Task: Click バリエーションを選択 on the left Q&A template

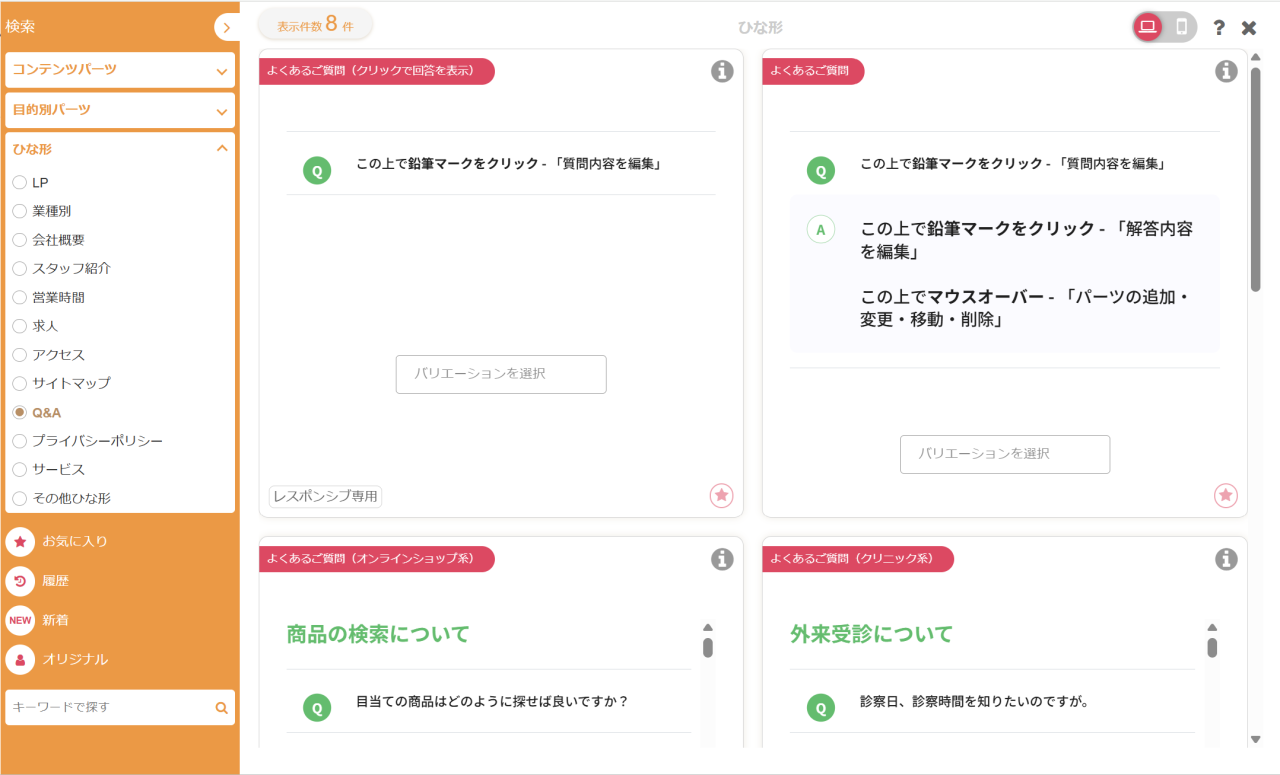Action: 500,374
